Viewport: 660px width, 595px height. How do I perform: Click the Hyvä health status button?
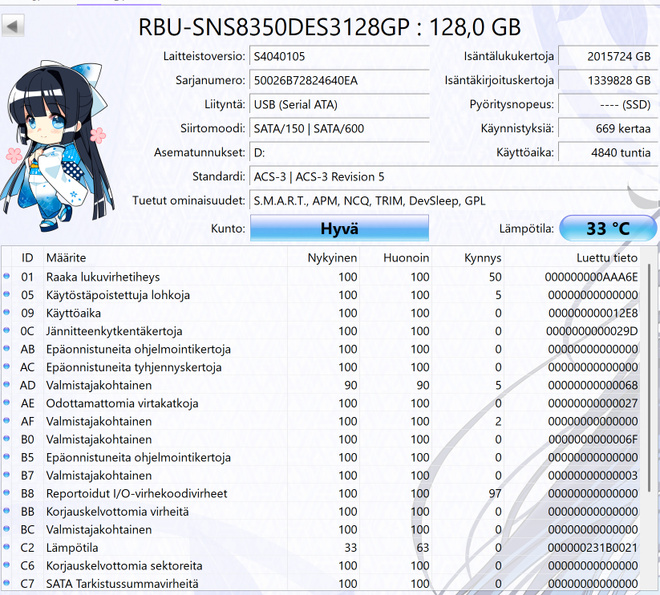(x=339, y=228)
